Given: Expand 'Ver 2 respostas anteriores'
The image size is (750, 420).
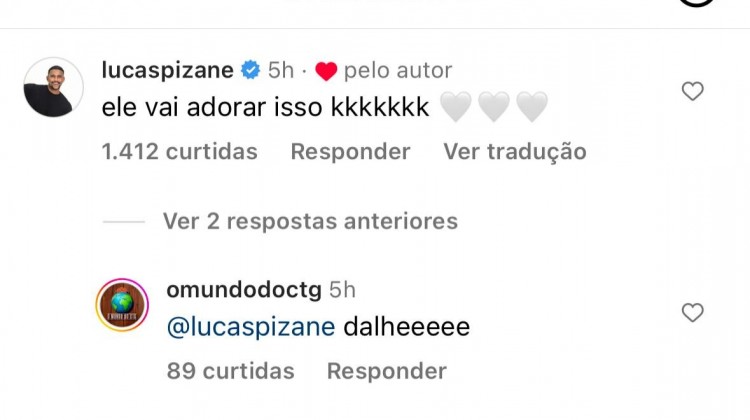Looking at the screenshot, I should [309, 221].
